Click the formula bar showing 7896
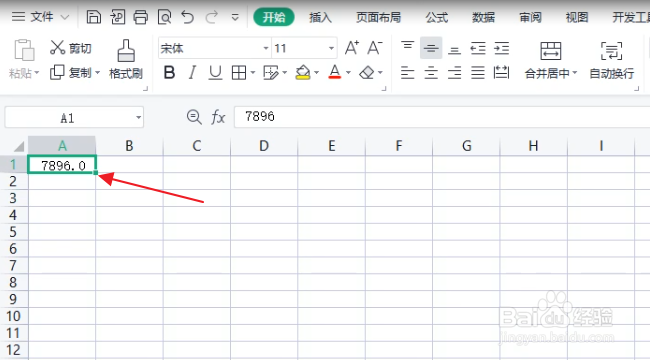The height and width of the screenshot is (360, 650). click(442, 117)
